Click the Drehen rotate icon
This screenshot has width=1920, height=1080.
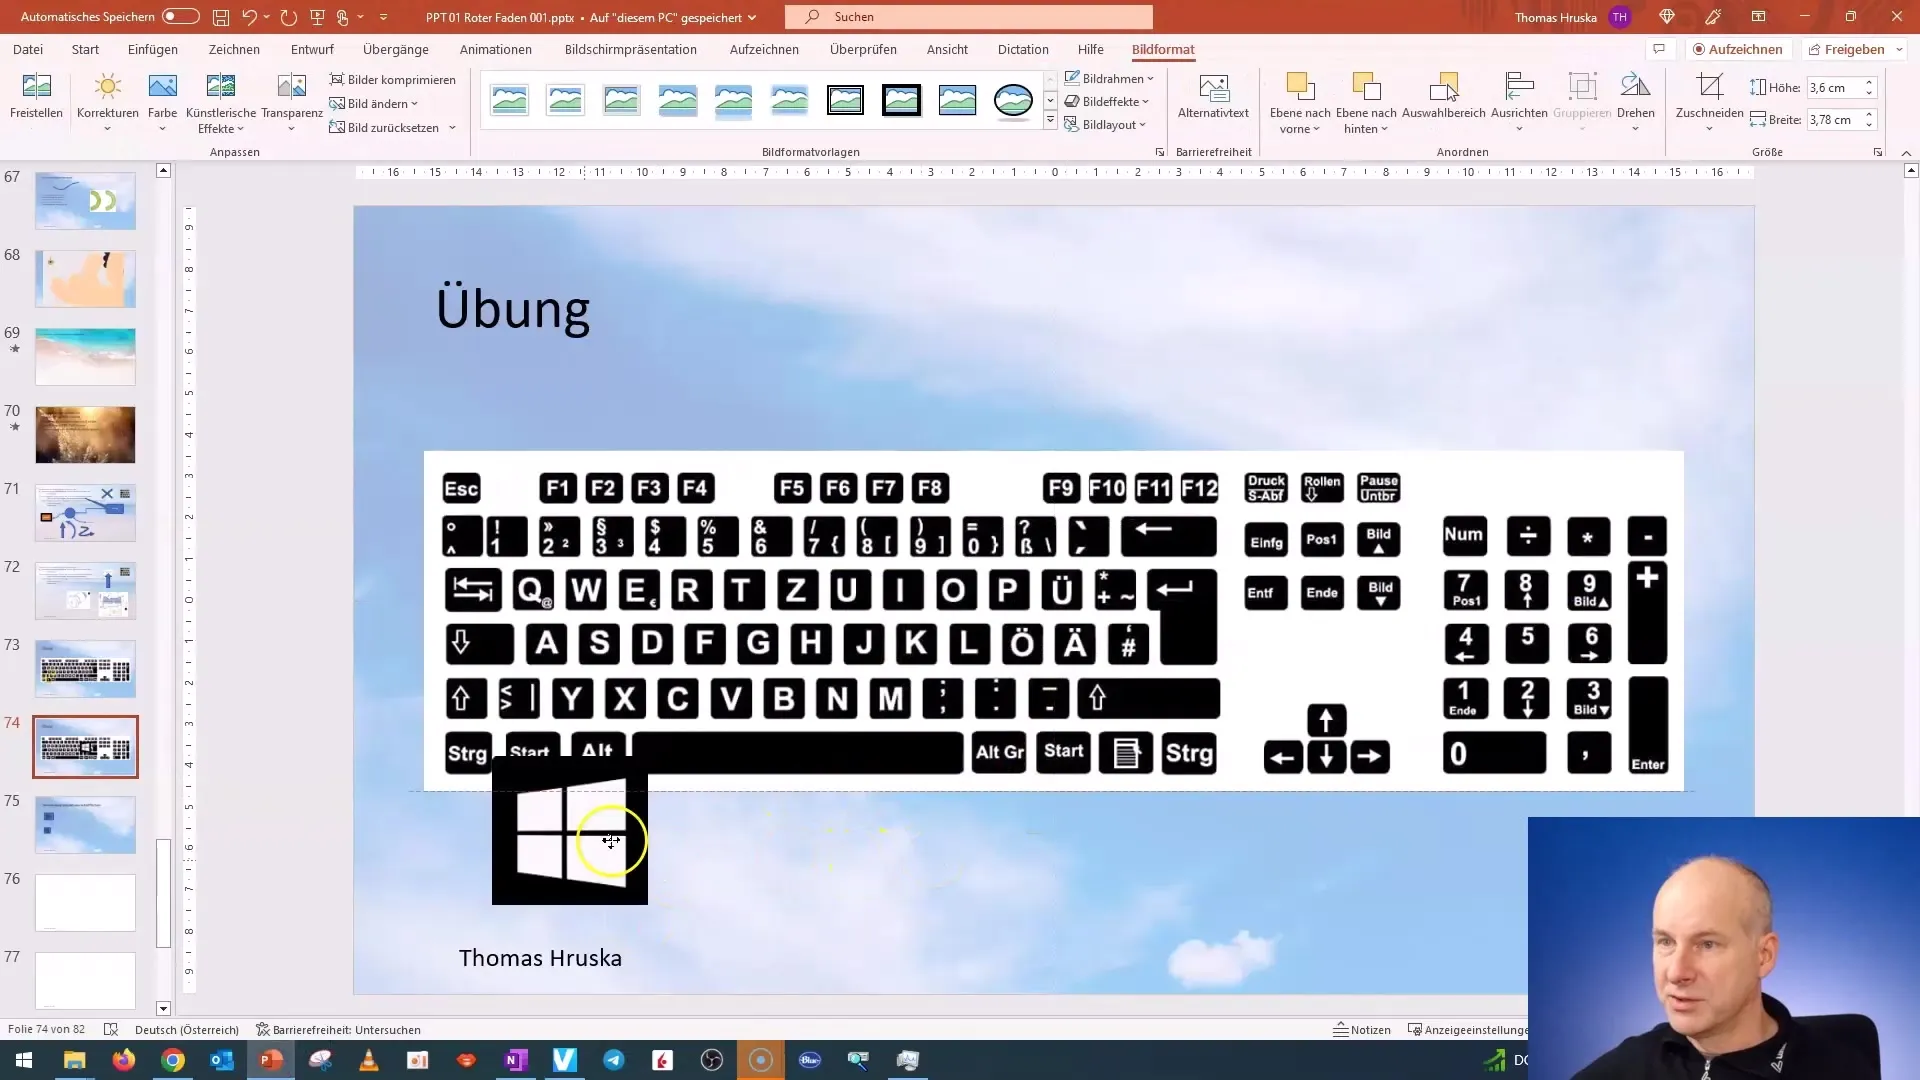(x=1635, y=88)
